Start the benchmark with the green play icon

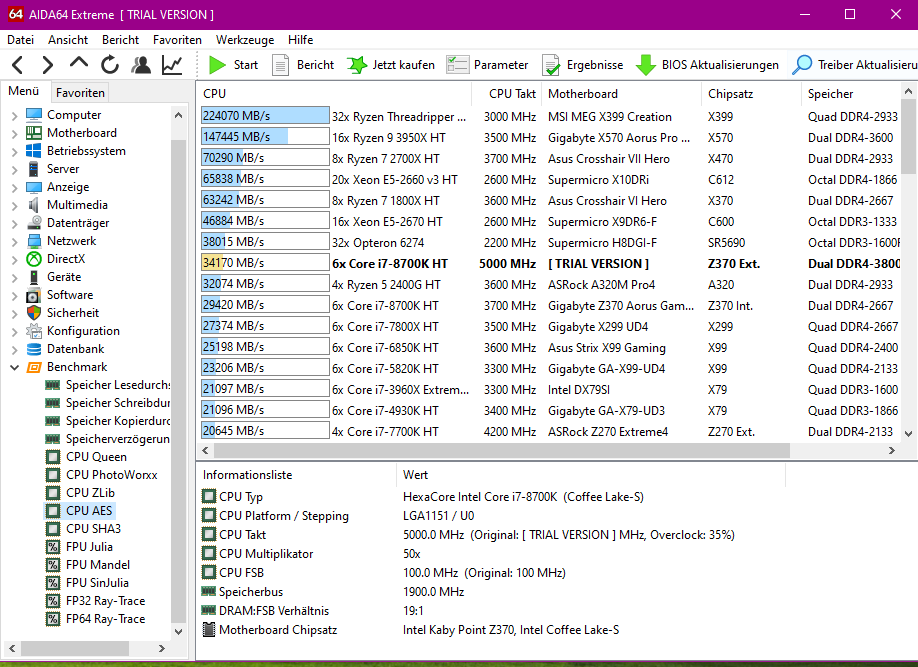click(217, 64)
